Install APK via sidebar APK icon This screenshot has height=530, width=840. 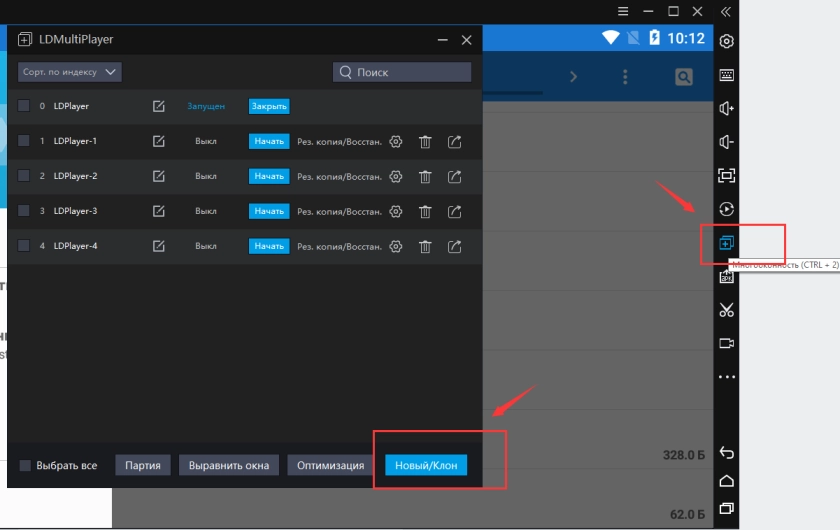726,277
